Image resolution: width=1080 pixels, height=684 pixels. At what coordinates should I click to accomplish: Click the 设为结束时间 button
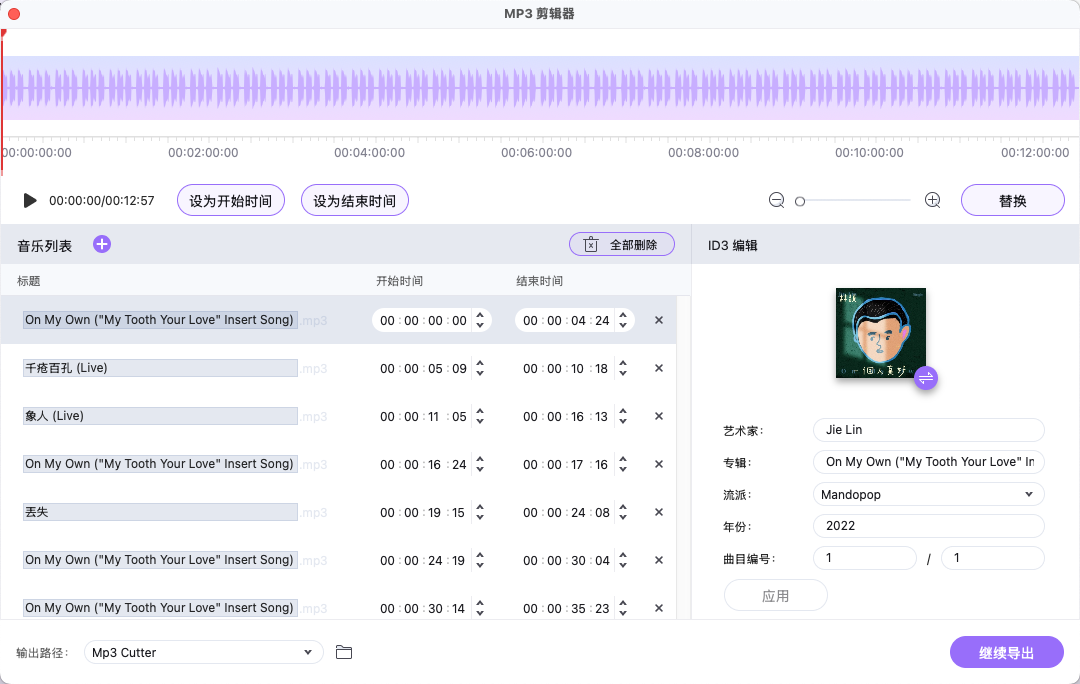[x=354, y=200]
